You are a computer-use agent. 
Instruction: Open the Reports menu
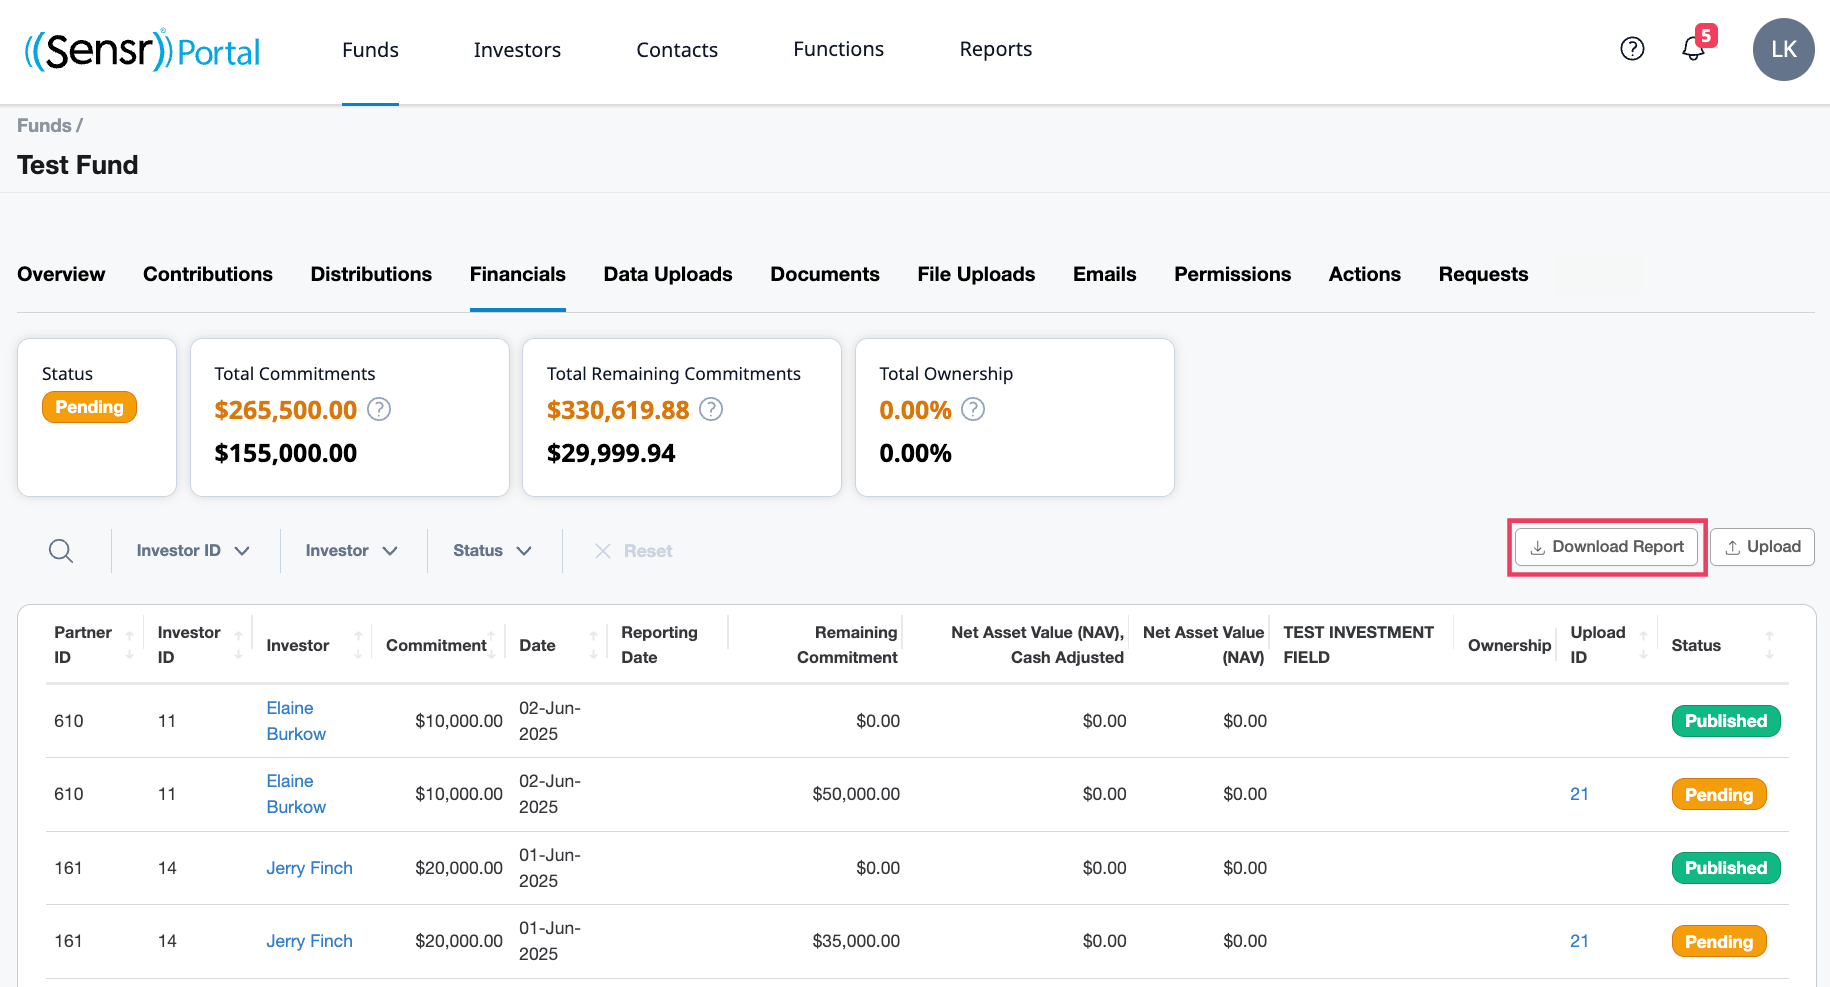tap(996, 49)
